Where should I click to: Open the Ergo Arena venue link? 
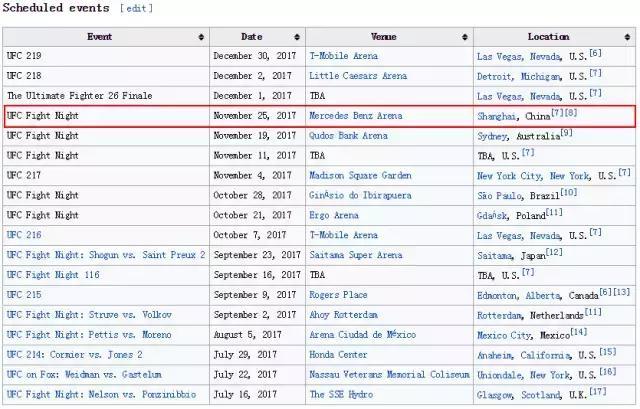(x=334, y=216)
